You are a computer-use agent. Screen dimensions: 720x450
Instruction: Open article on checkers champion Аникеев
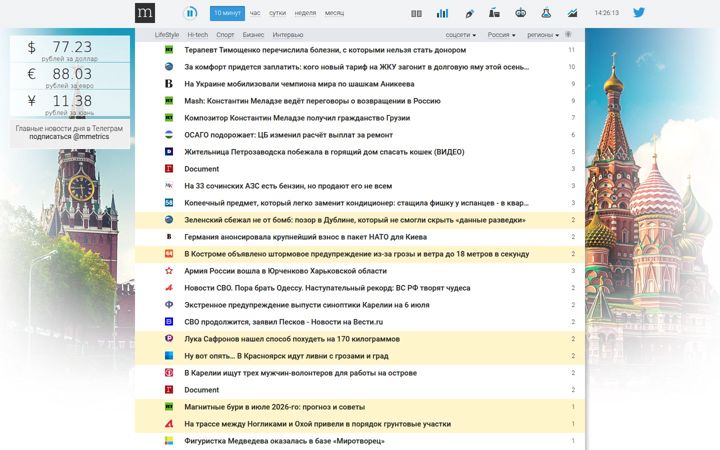click(x=299, y=84)
